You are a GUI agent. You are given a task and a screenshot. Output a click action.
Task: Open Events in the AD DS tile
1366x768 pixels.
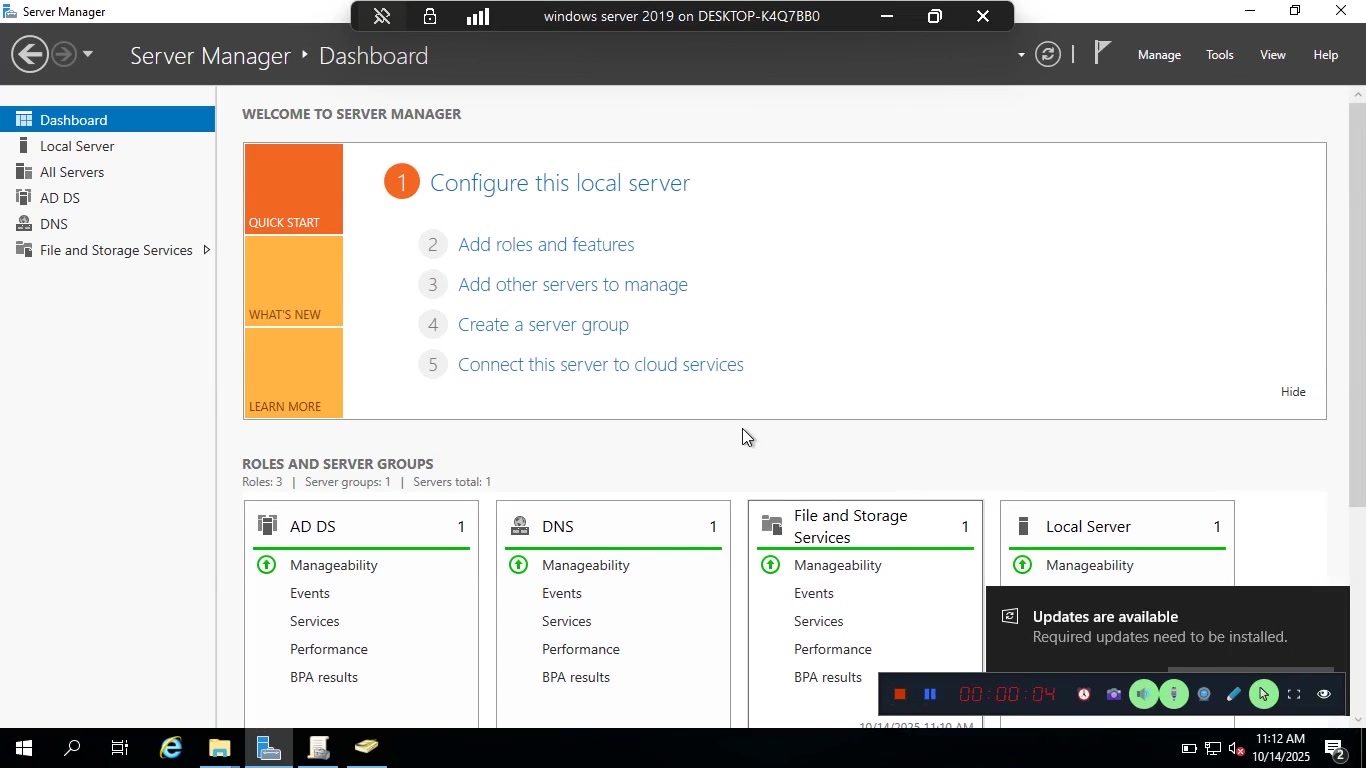click(x=310, y=593)
